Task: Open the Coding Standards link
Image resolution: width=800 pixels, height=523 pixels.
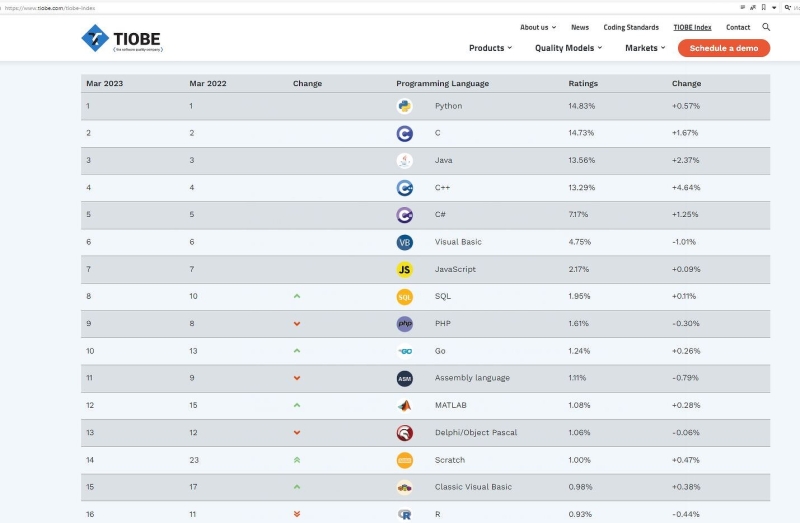Action: pyautogui.click(x=631, y=27)
